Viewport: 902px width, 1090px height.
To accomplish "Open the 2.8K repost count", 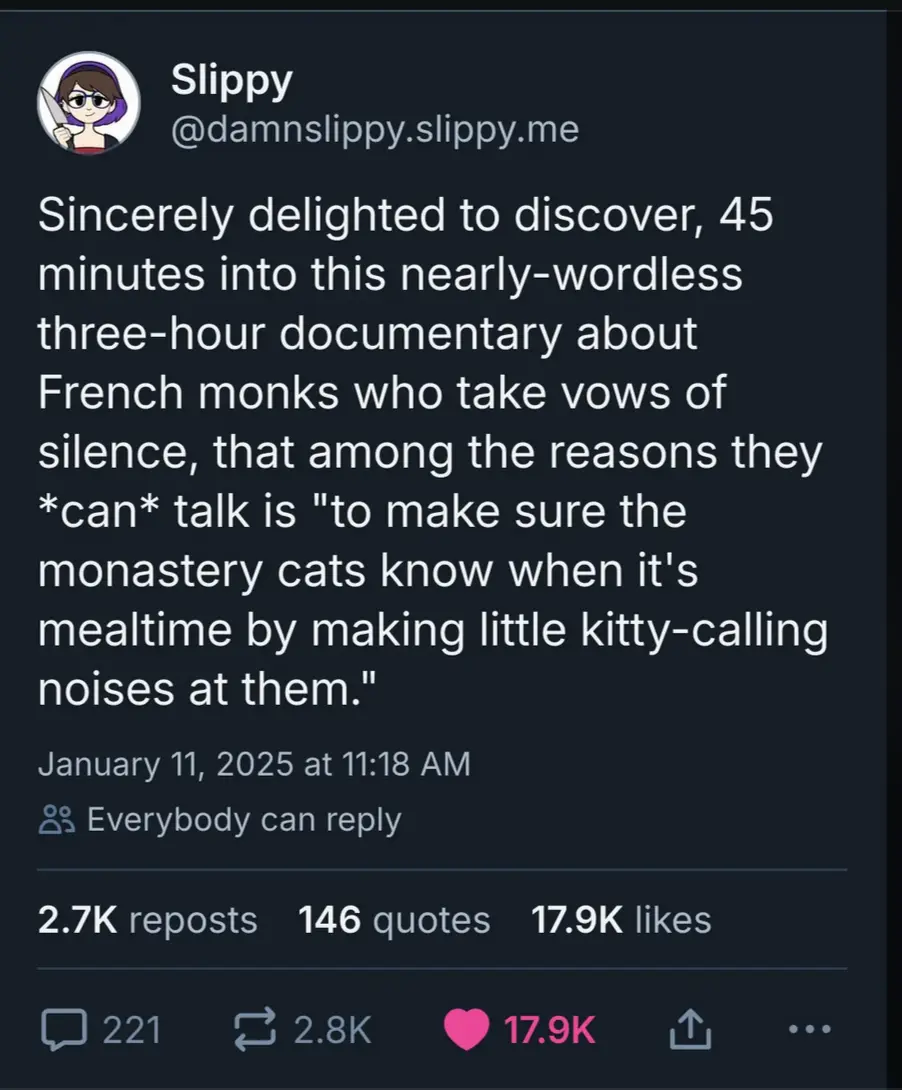I will (332, 1030).
